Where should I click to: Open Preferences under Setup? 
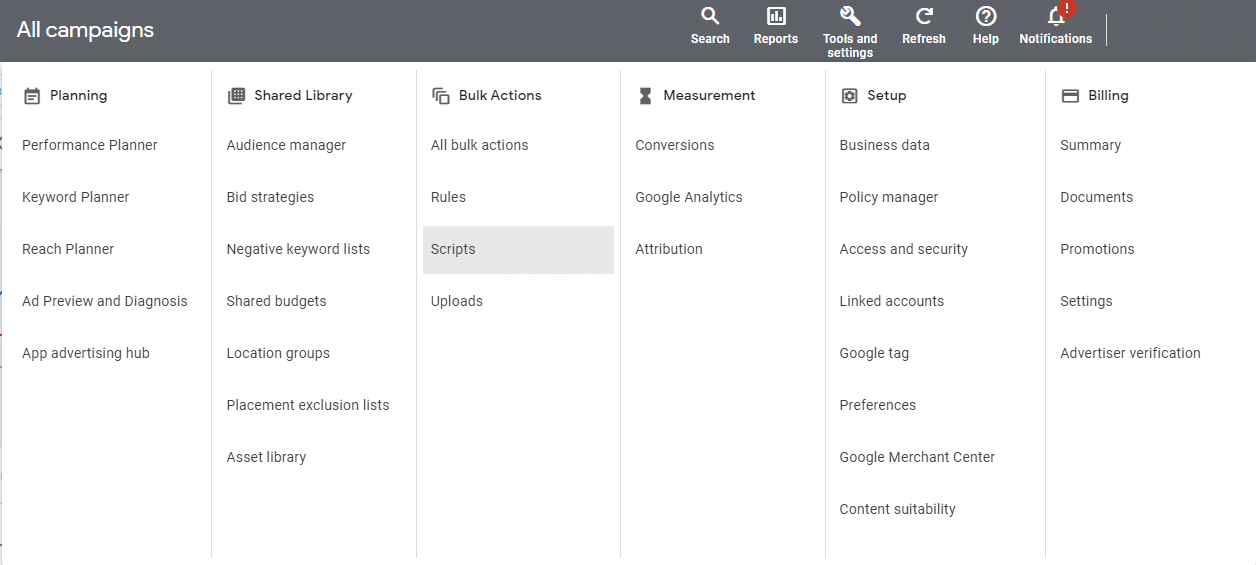tap(878, 405)
